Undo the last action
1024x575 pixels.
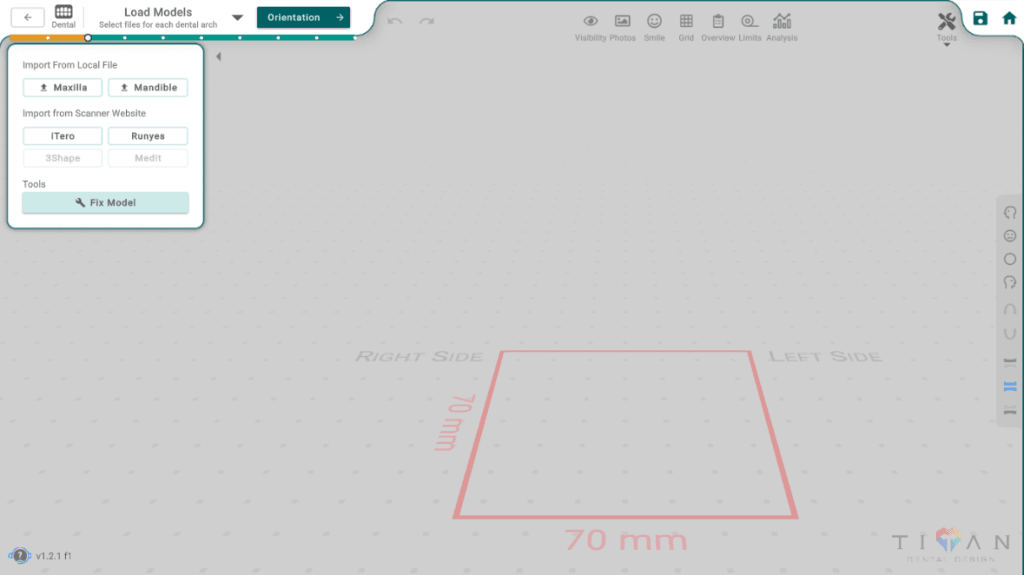click(x=394, y=22)
